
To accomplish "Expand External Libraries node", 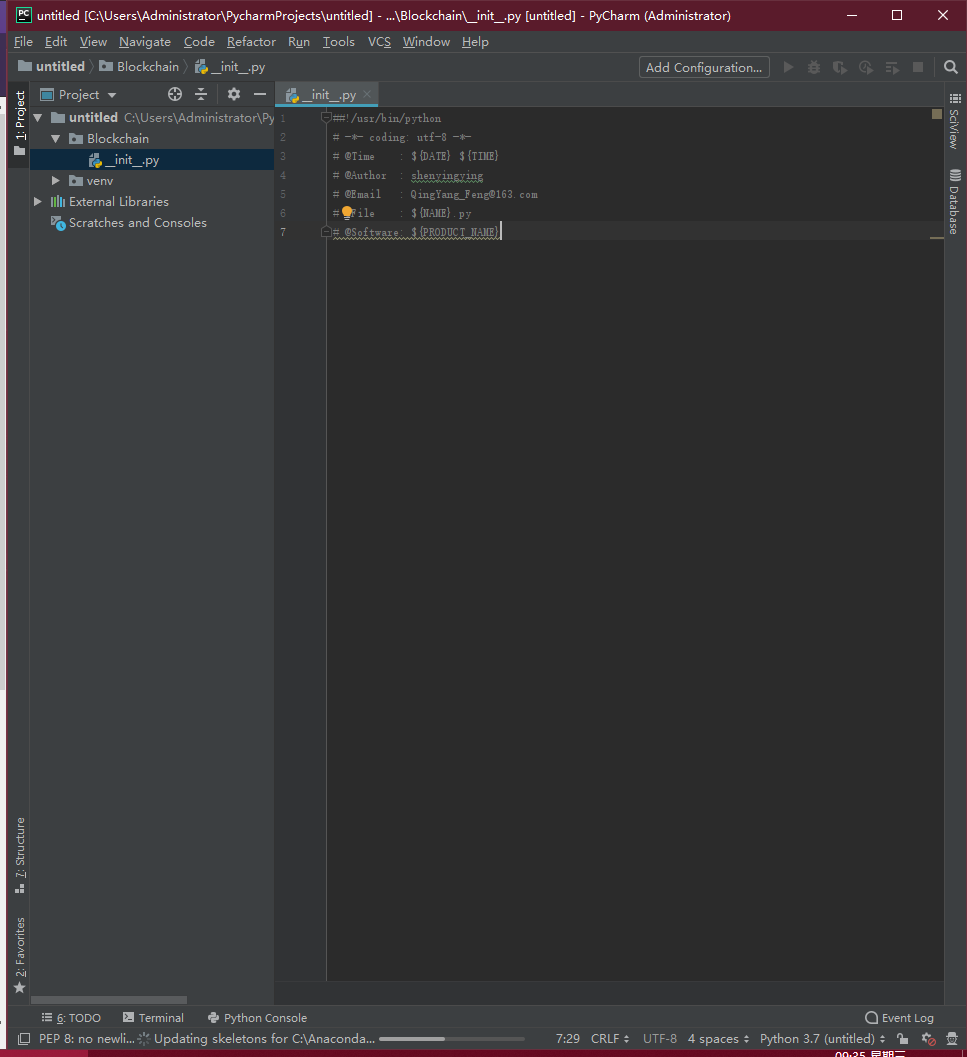I will (x=38, y=202).
